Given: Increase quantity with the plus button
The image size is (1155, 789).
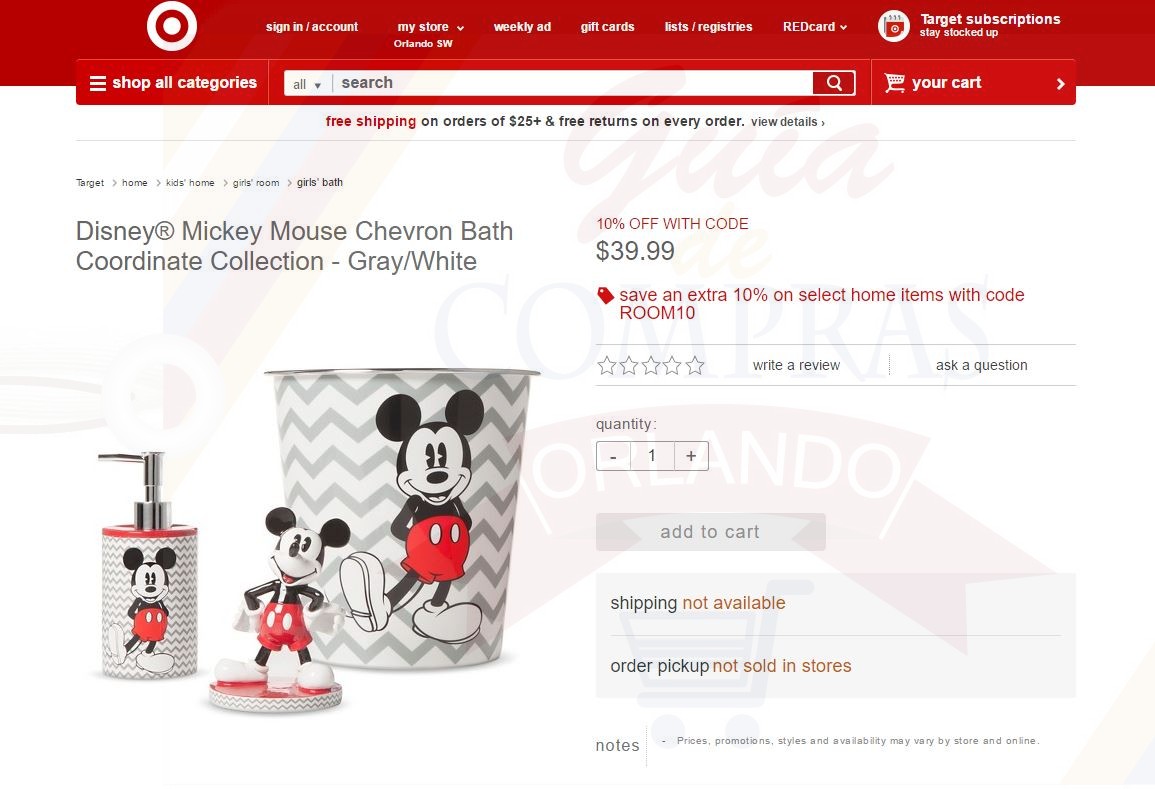Looking at the screenshot, I should [691, 456].
